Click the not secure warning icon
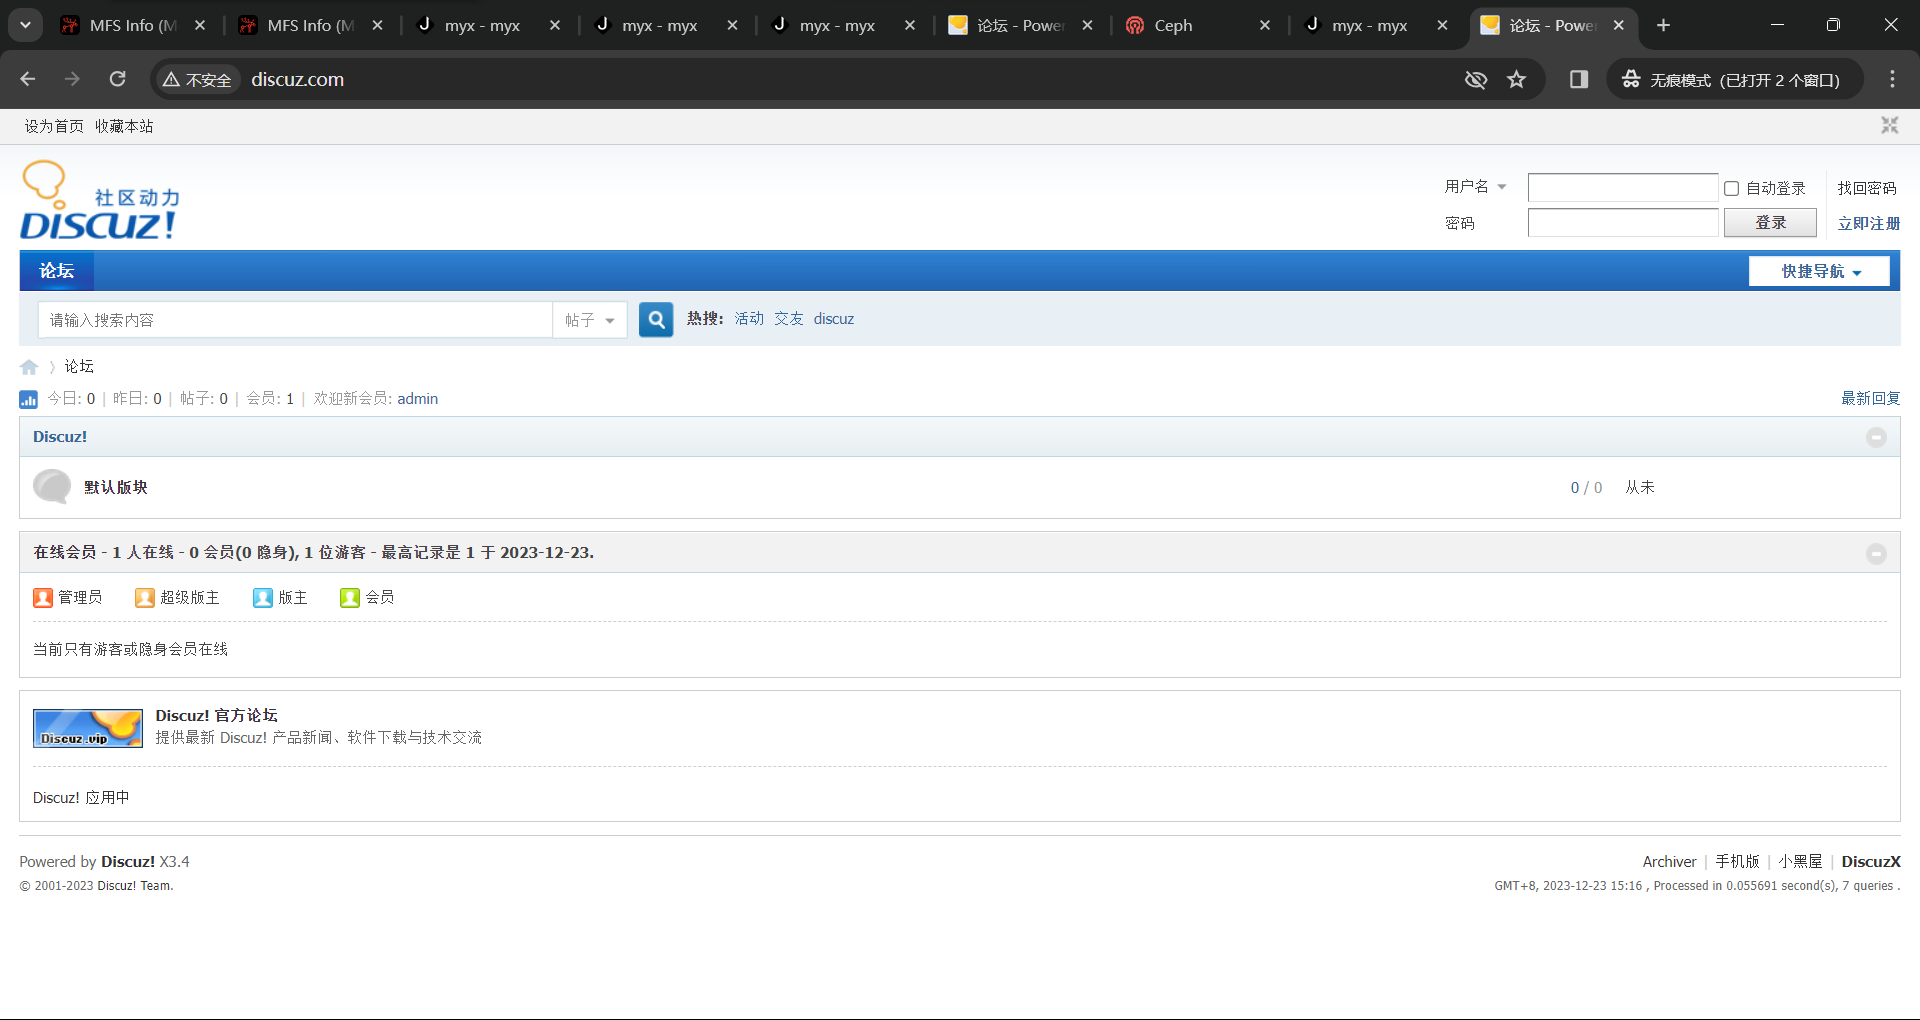Image resolution: width=1920 pixels, height=1020 pixels. click(x=171, y=79)
